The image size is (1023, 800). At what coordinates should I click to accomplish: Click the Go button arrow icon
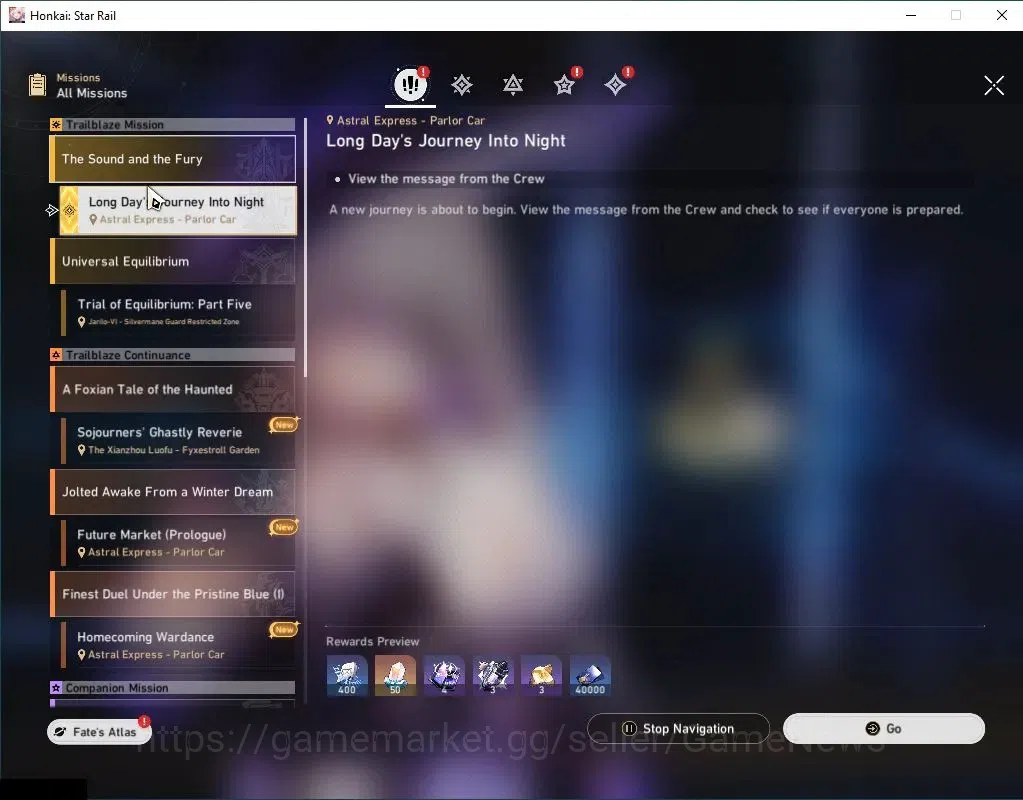(x=872, y=728)
